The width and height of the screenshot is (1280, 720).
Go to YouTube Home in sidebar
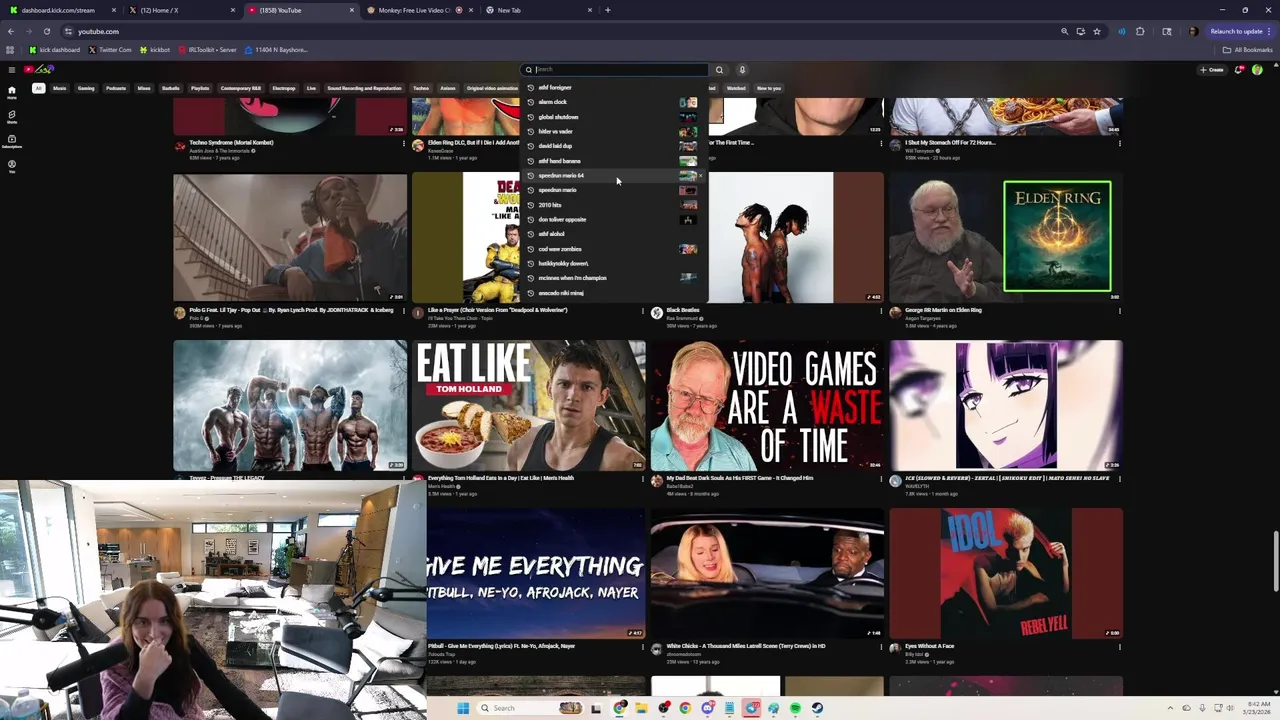pyautogui.click(x=12, y=92)
